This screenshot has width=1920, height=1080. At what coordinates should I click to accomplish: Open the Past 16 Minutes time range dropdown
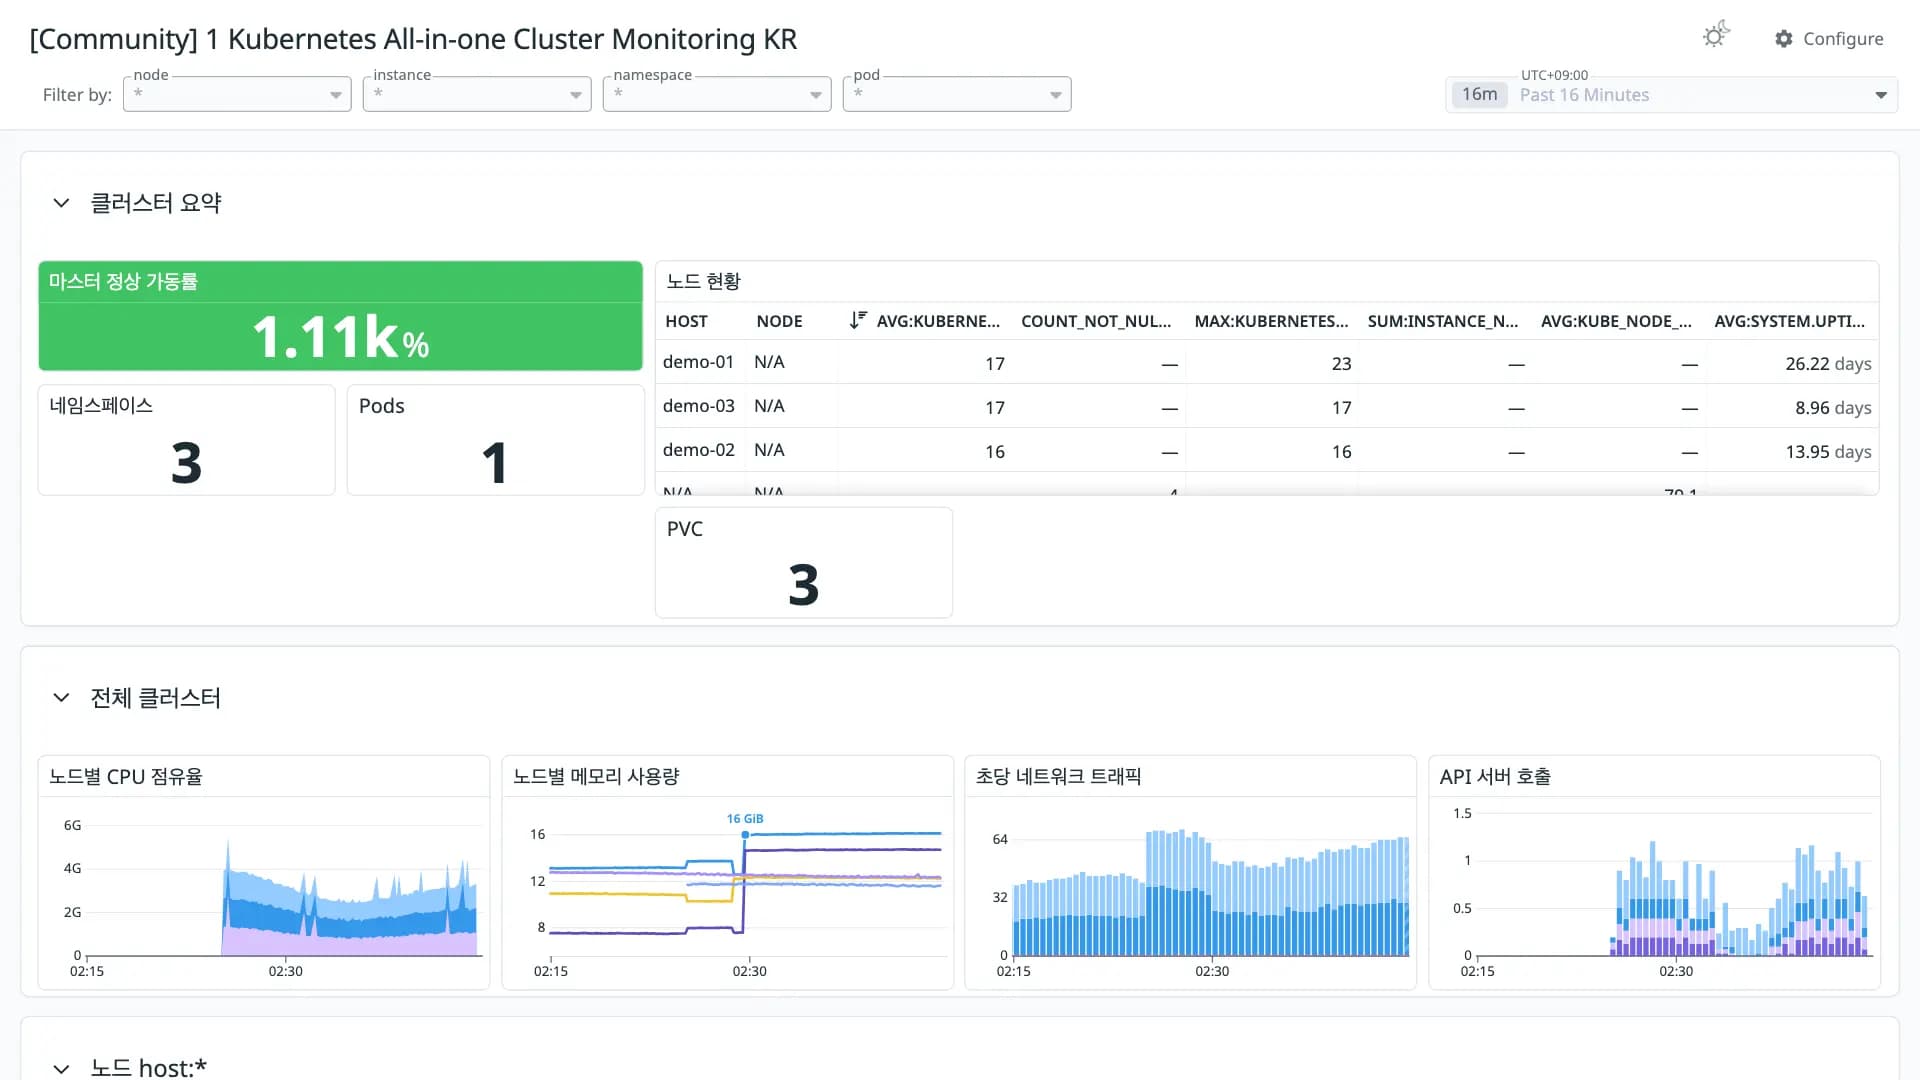click(1671, 95)
